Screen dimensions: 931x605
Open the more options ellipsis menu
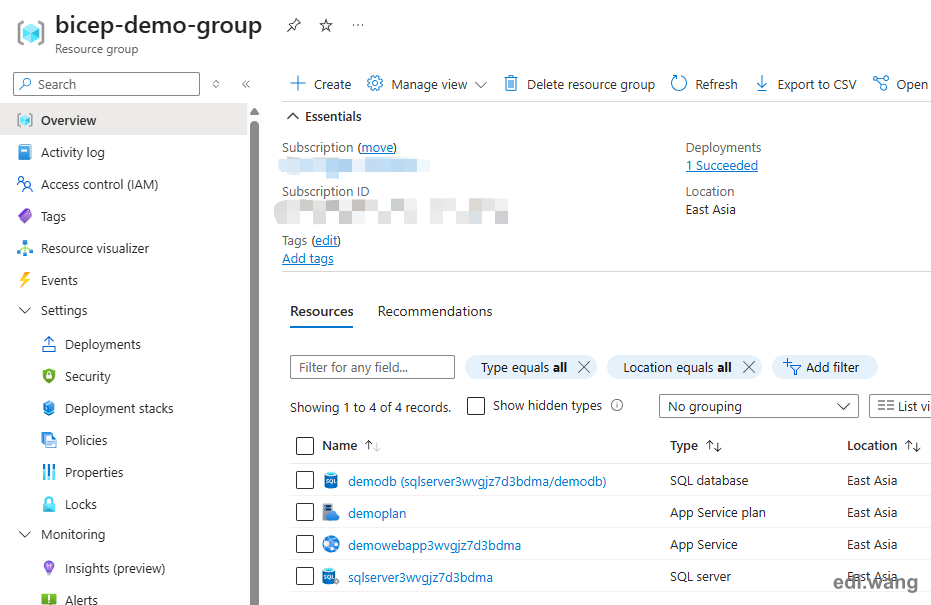point(357,25)
